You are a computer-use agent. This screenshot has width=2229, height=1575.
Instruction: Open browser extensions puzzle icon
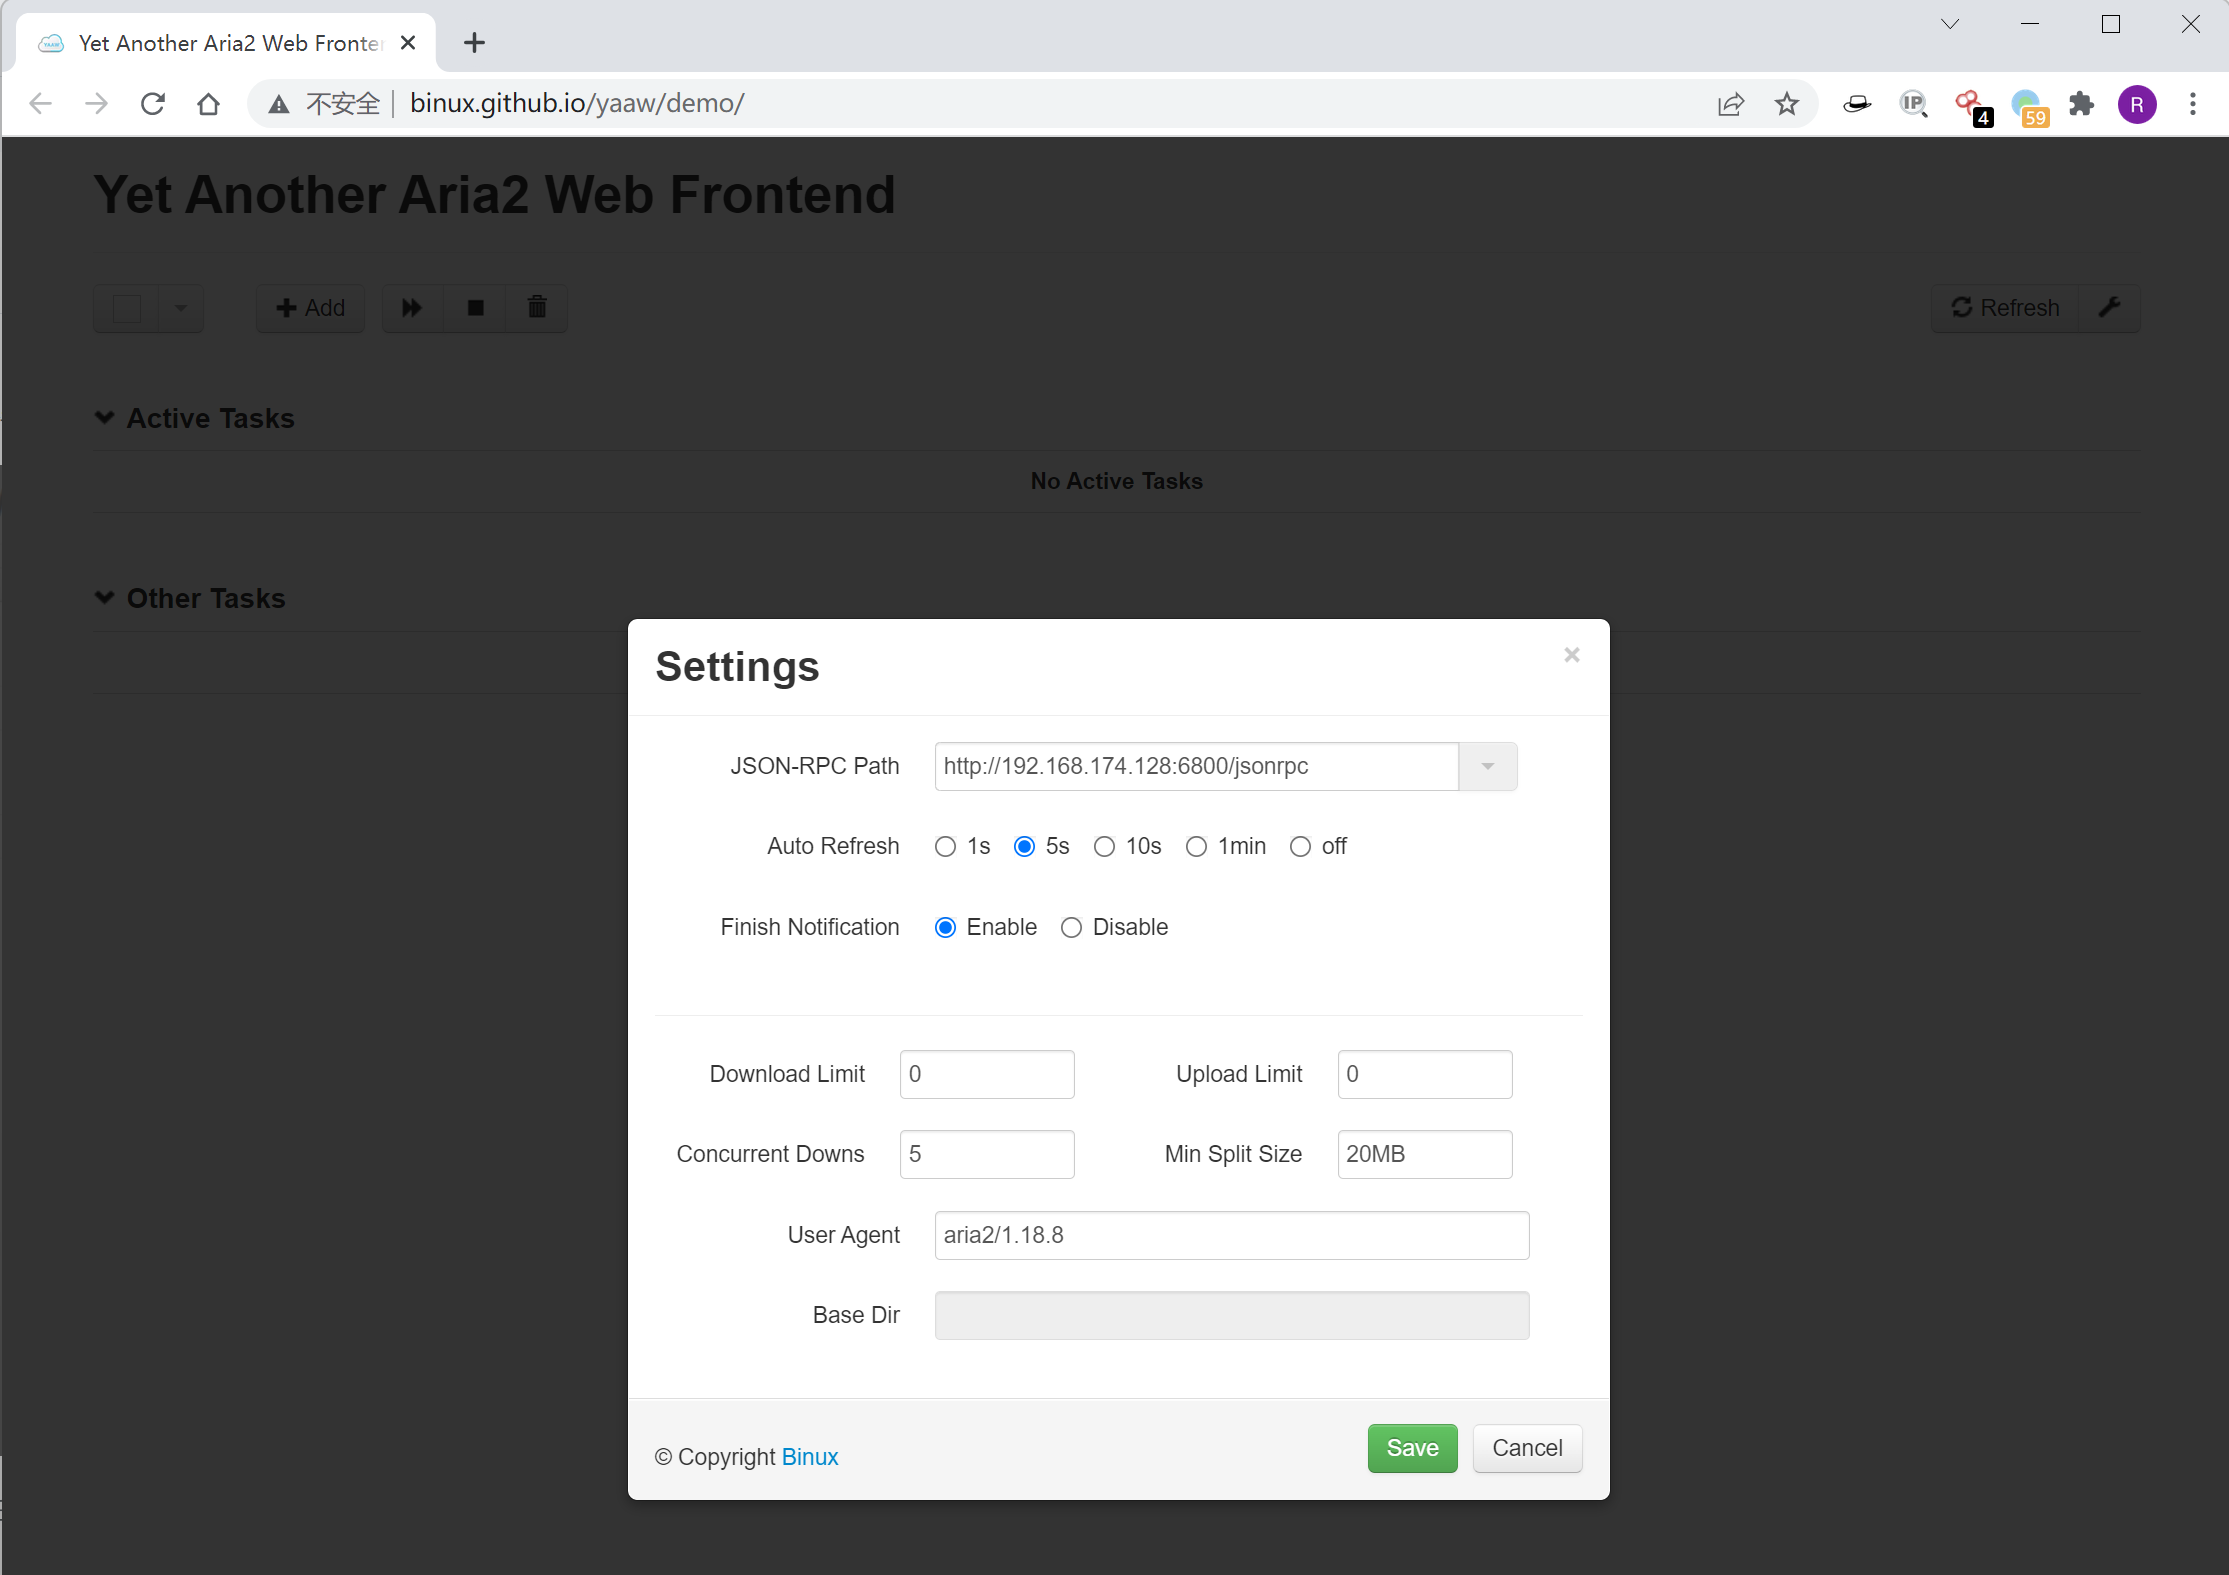tap(2082, 104)
